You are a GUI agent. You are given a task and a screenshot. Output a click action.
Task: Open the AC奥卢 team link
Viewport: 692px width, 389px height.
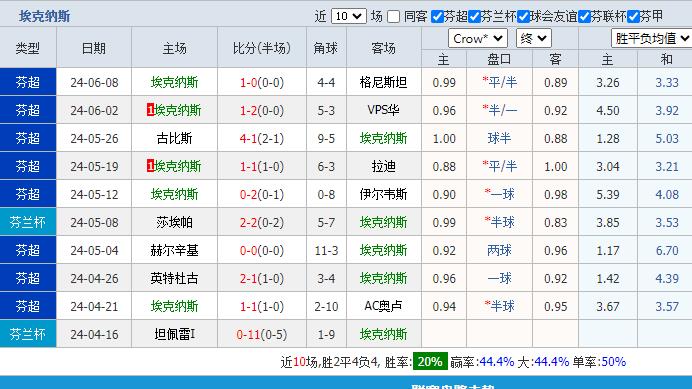[383, 306]
